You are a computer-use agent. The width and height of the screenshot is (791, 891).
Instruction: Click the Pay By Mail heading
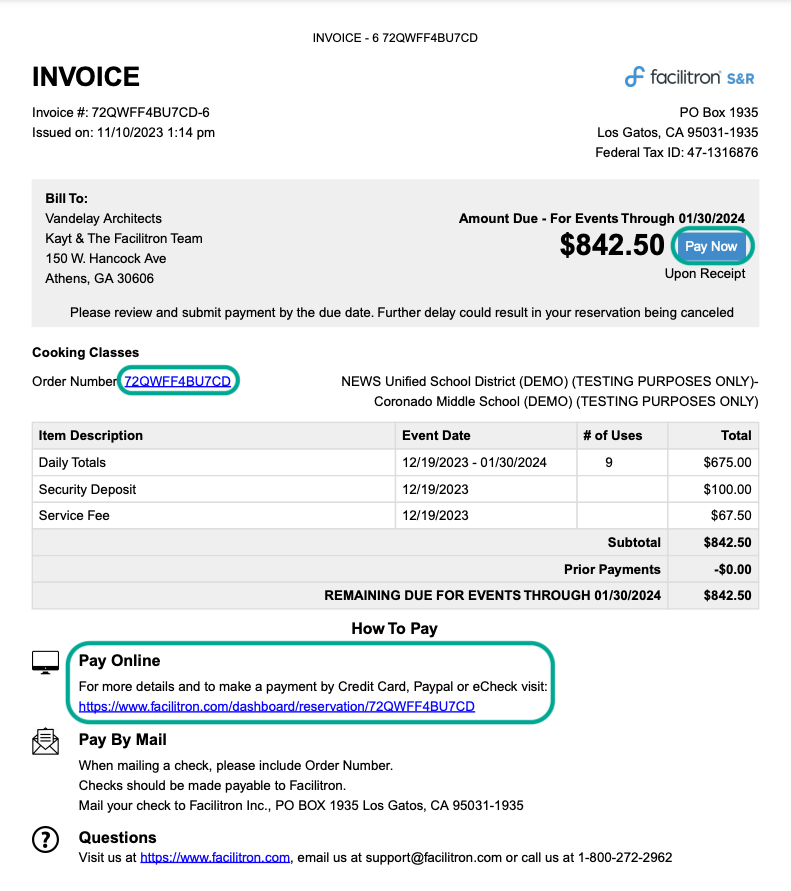point(123,739)
